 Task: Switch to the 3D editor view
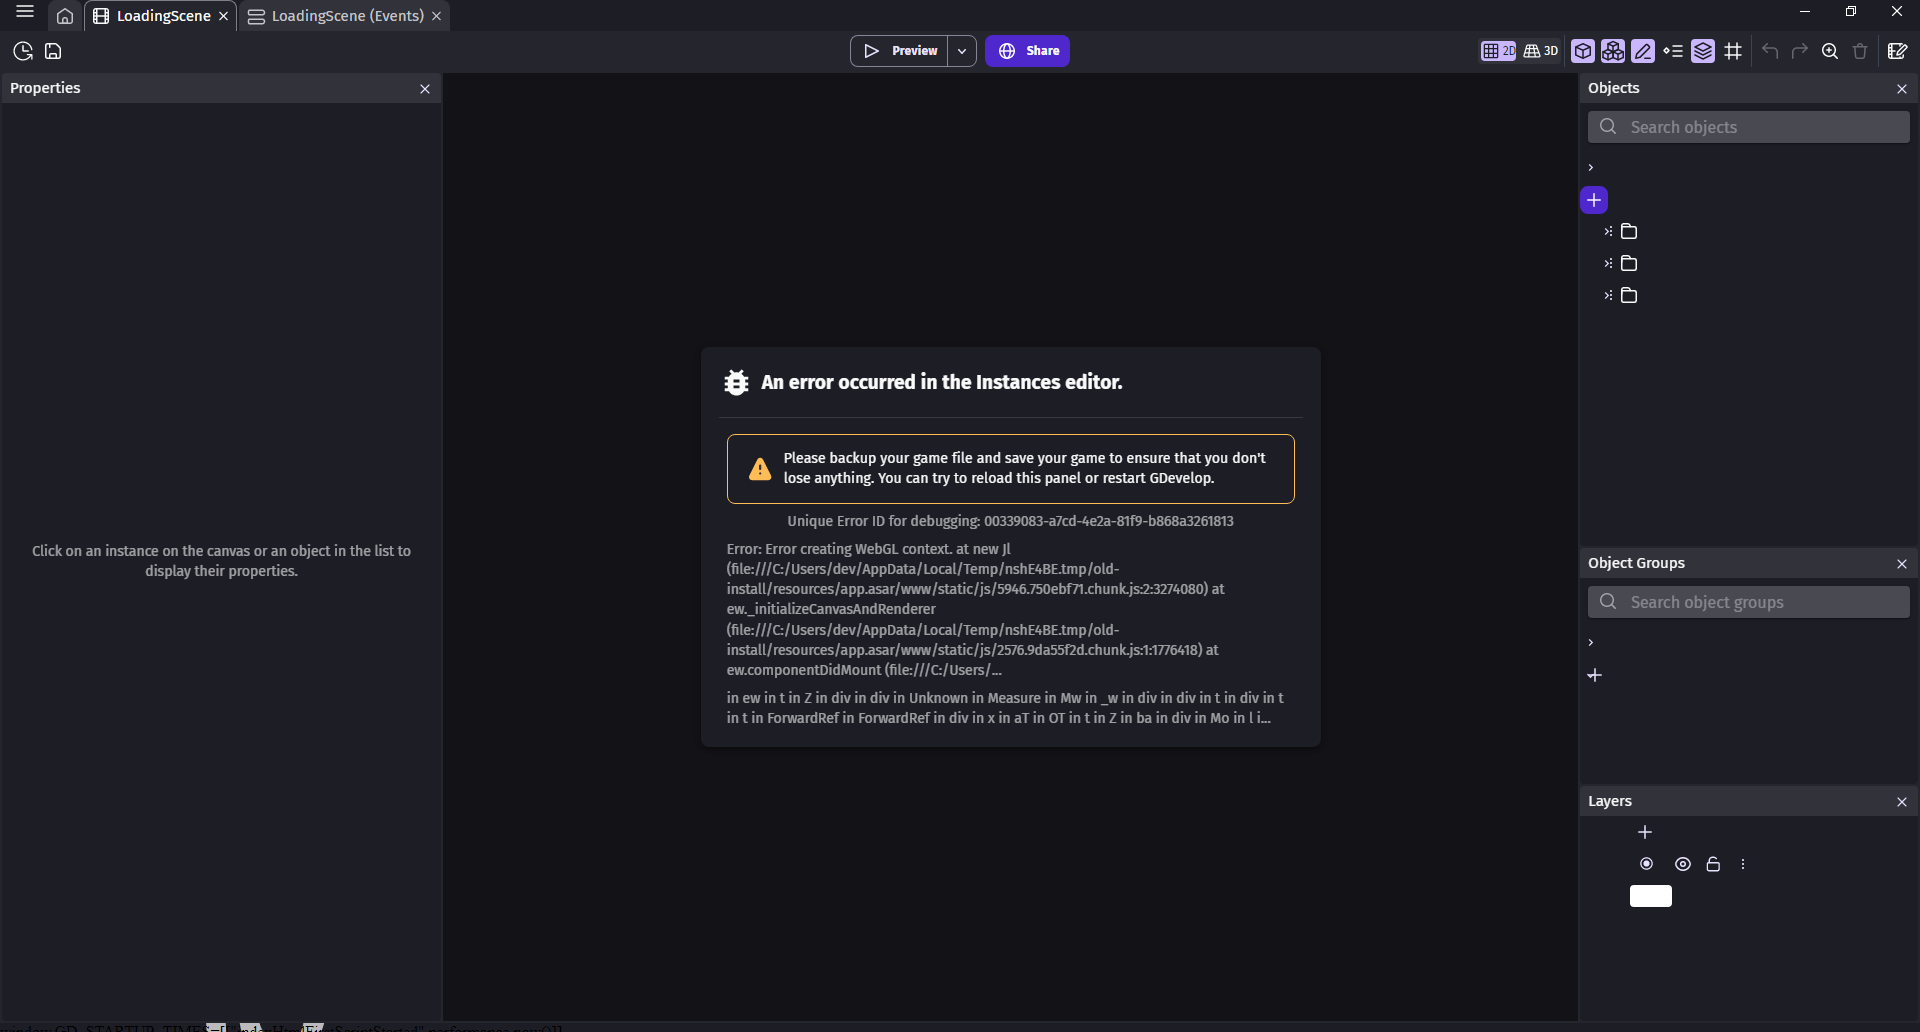coord(1541,51)
